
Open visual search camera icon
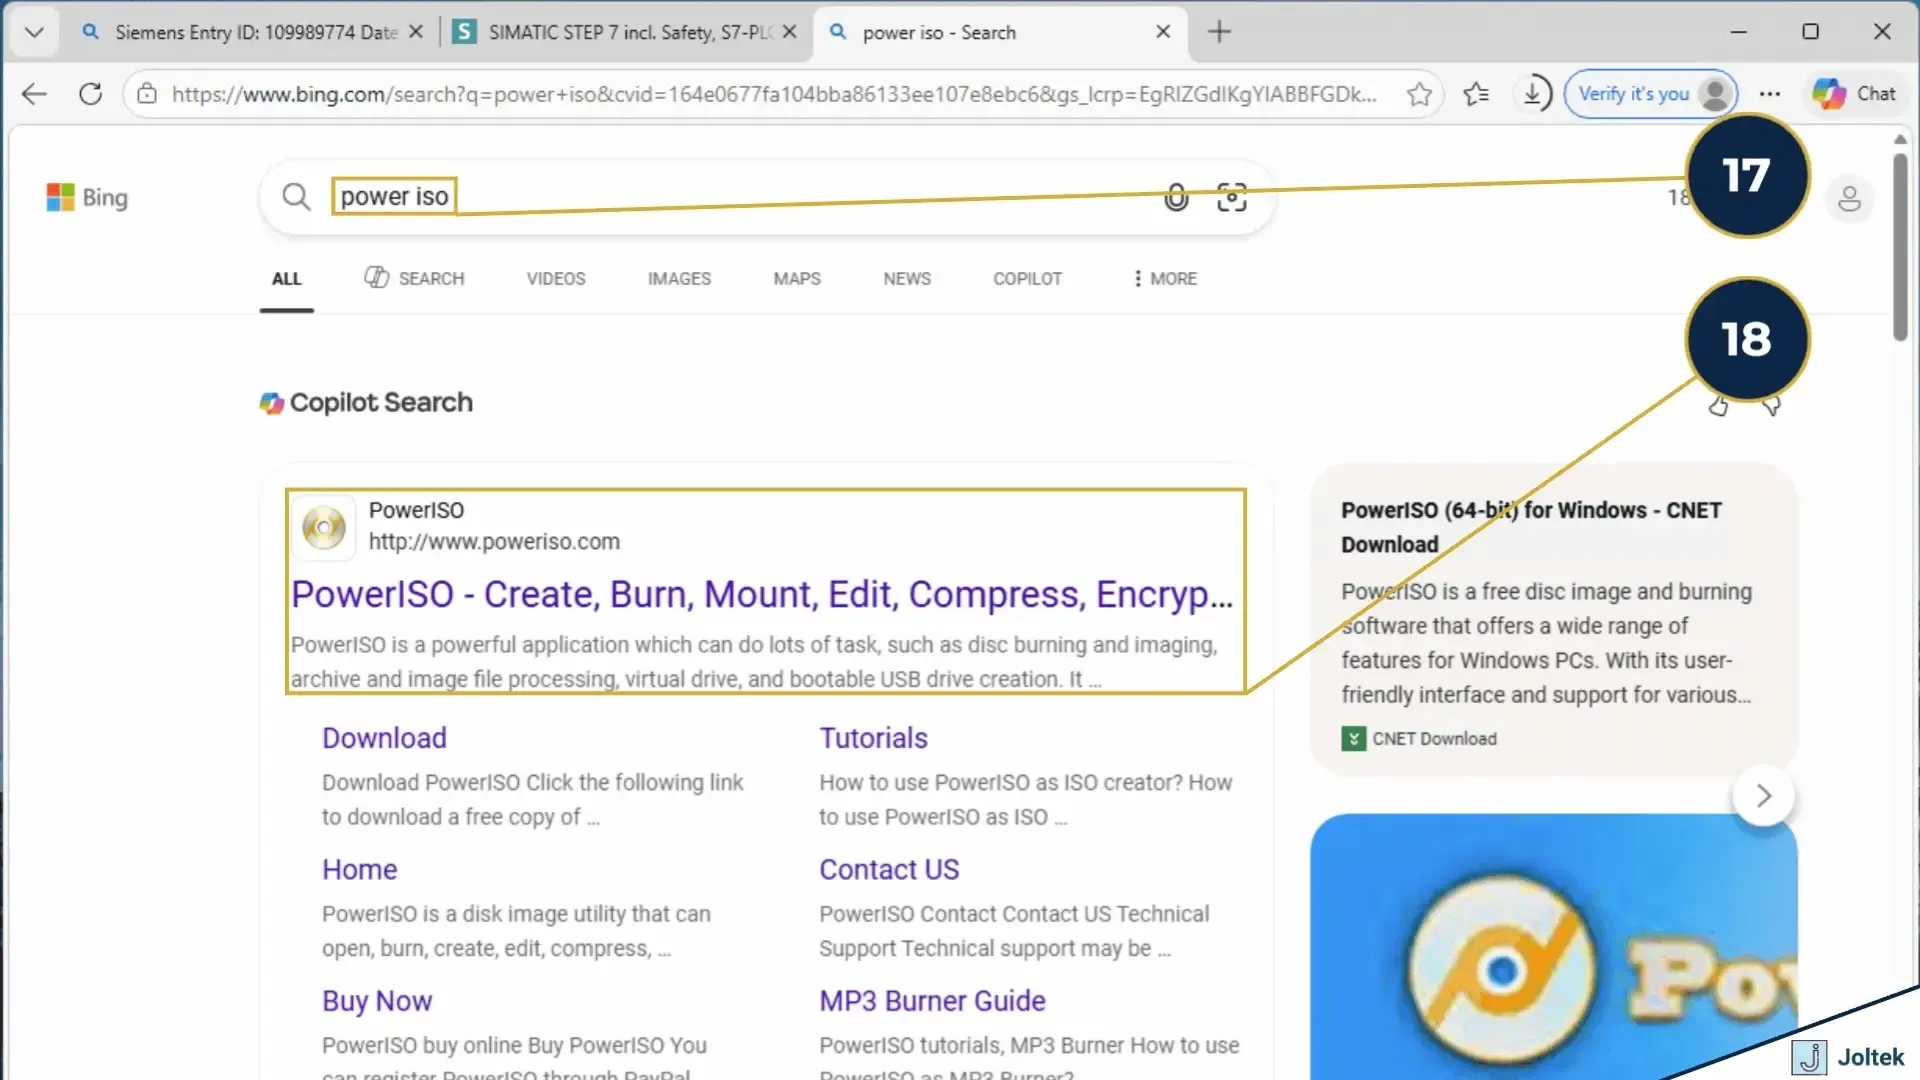1232,197
